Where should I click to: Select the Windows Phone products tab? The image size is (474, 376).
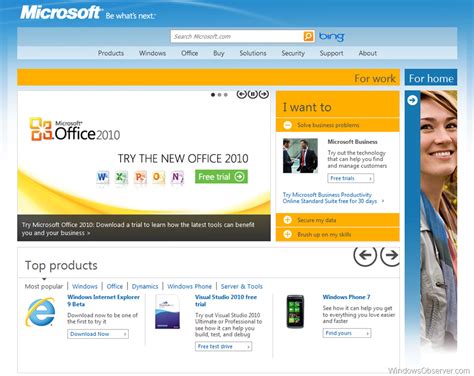[x=189, y=286]
